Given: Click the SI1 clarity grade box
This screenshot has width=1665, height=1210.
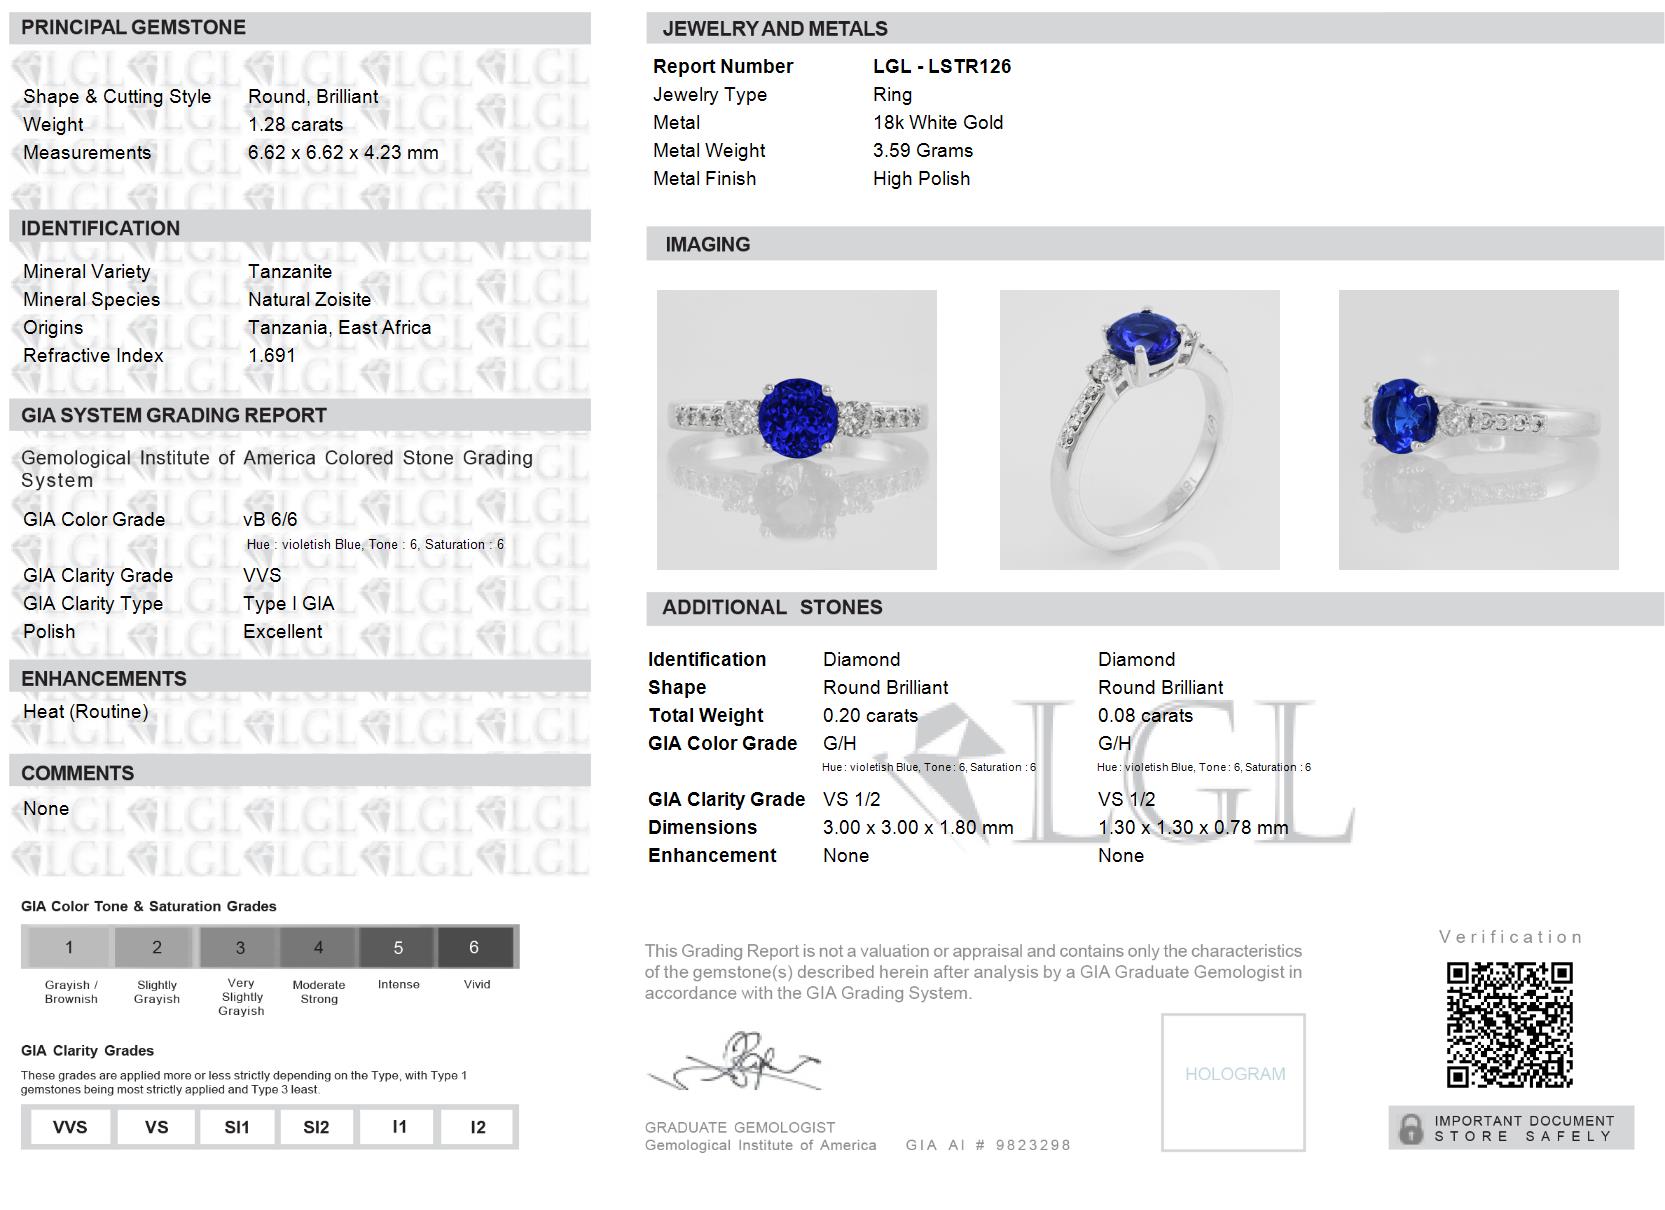Looking at the screenshot, I should click(237, 1127).
